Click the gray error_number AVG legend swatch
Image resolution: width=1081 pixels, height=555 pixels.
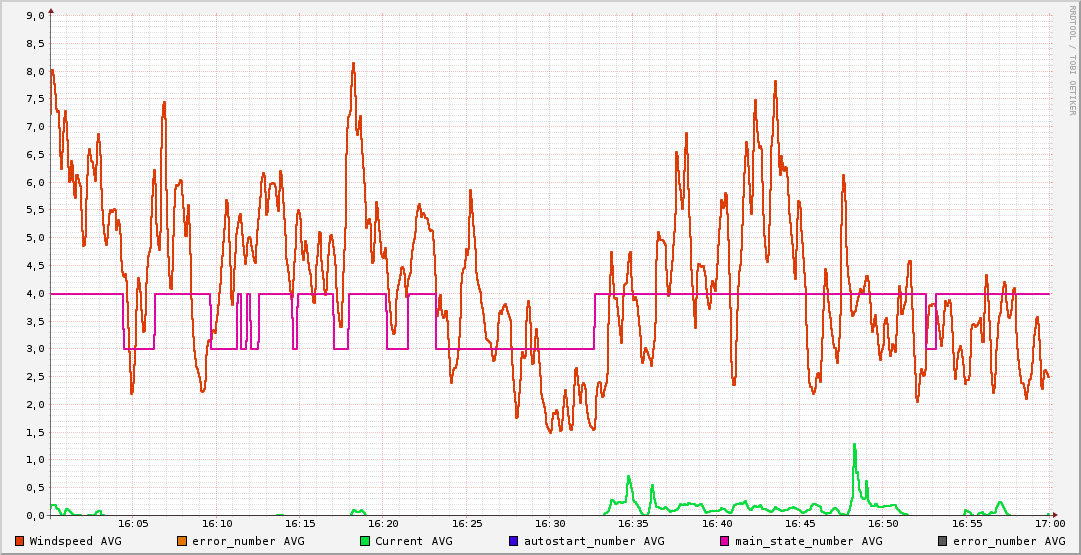[943, 541]
